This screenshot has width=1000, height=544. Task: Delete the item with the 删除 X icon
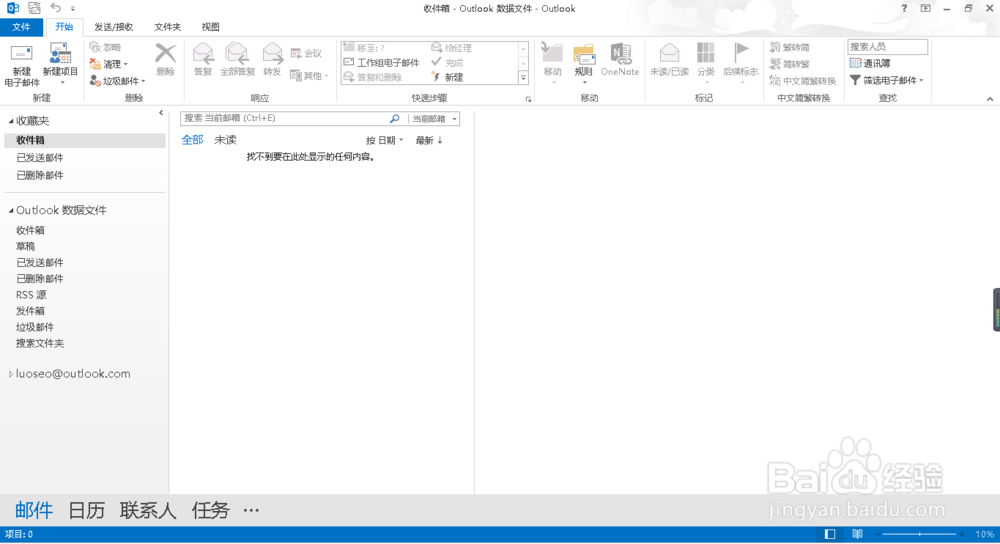[165, 60]
